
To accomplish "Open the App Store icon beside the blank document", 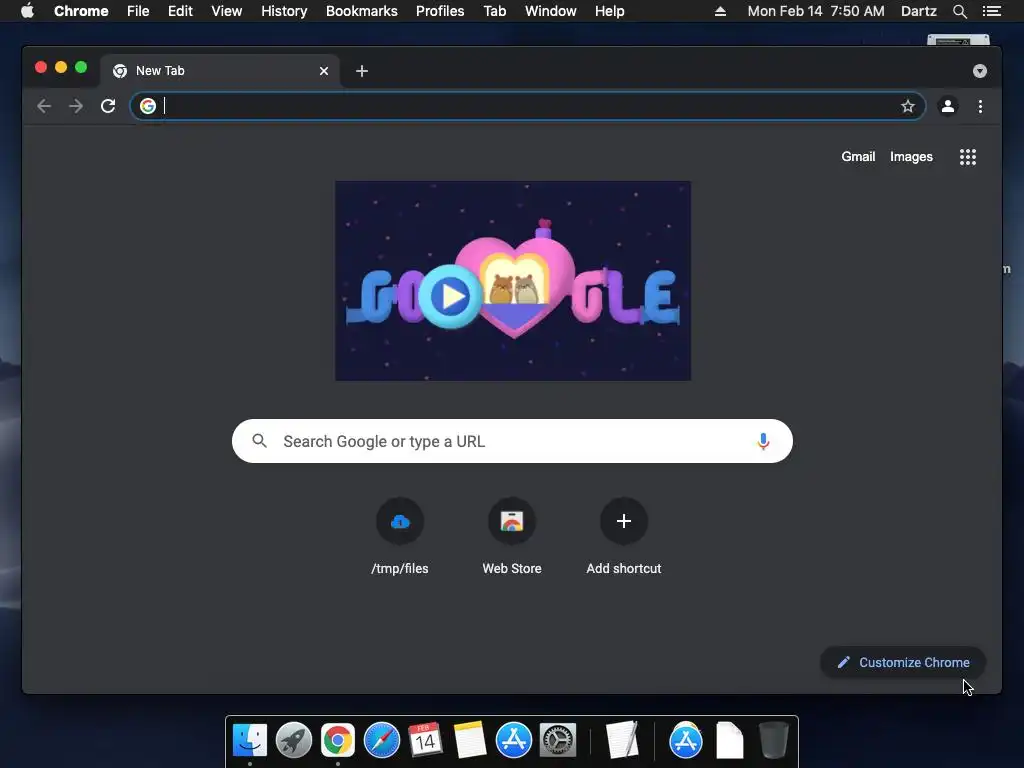I will pyautogui.click(x=685, y=740).
